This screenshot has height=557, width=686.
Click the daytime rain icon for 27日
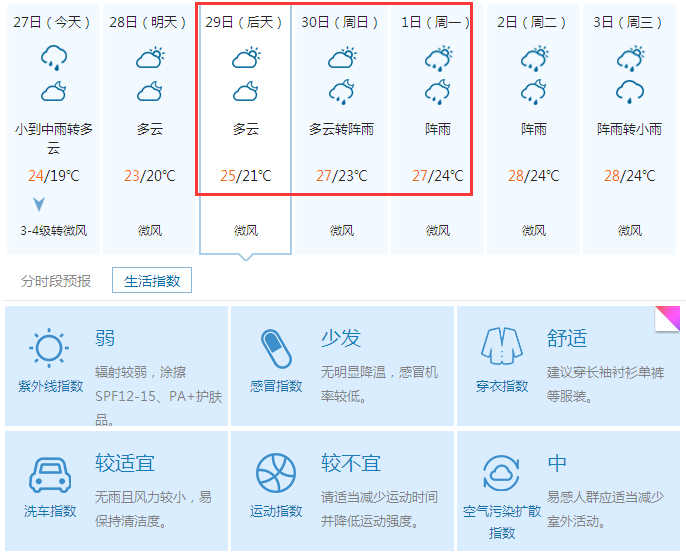pyautogui.click(x=53, y=58)
